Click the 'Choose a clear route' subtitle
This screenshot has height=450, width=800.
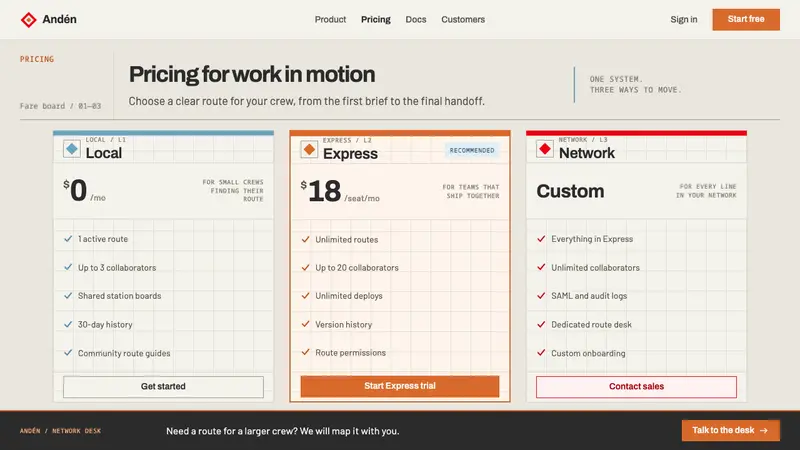[x=307, y=102]
